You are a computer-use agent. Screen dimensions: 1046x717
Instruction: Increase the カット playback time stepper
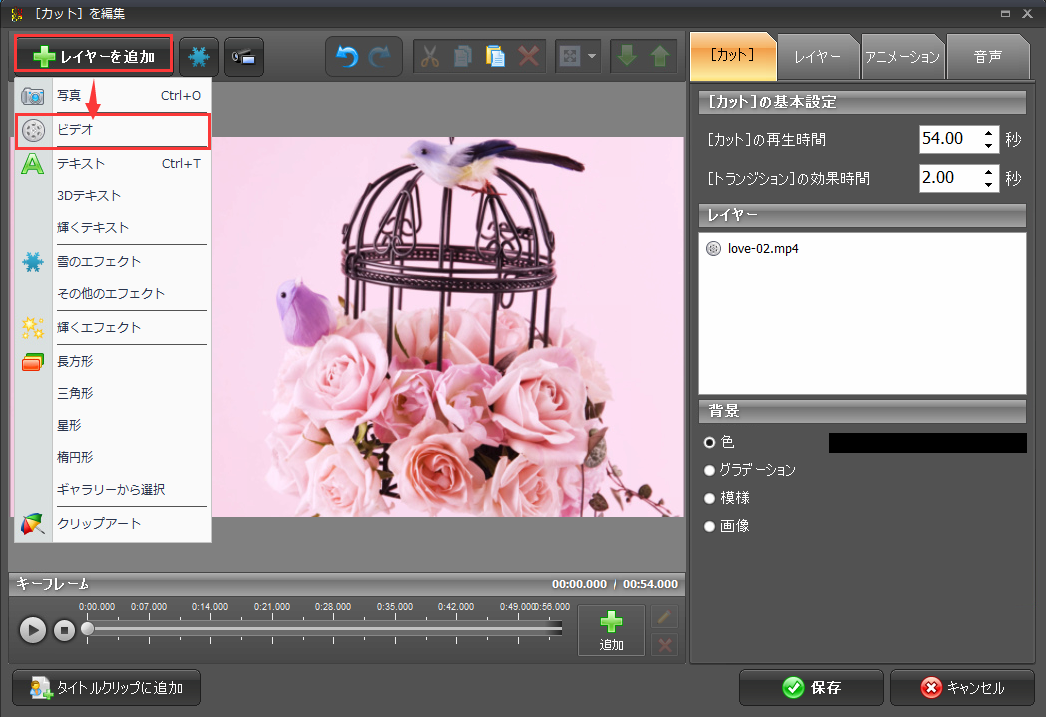989,133
